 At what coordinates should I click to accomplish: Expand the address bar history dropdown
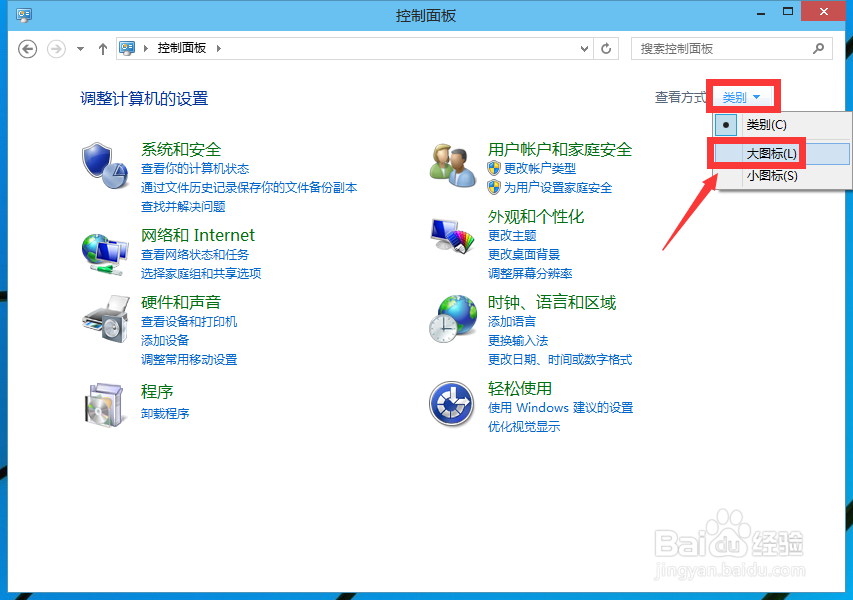tap(584, 49)
